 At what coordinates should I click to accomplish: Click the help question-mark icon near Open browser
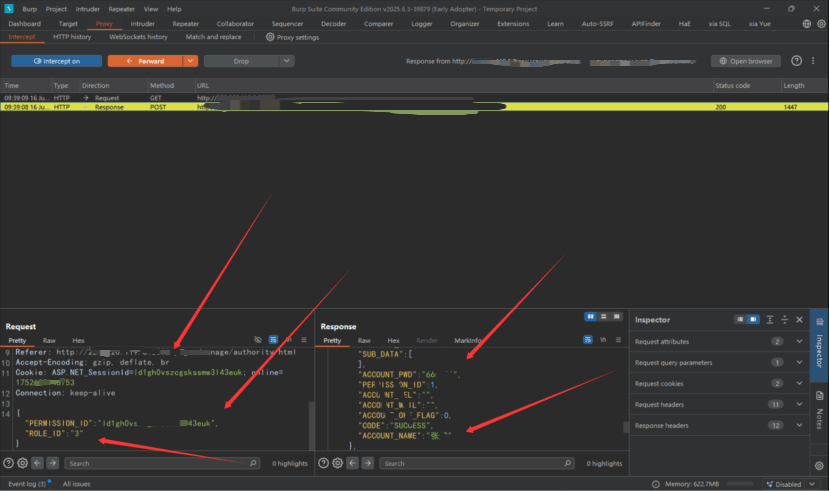pos(796,61)
